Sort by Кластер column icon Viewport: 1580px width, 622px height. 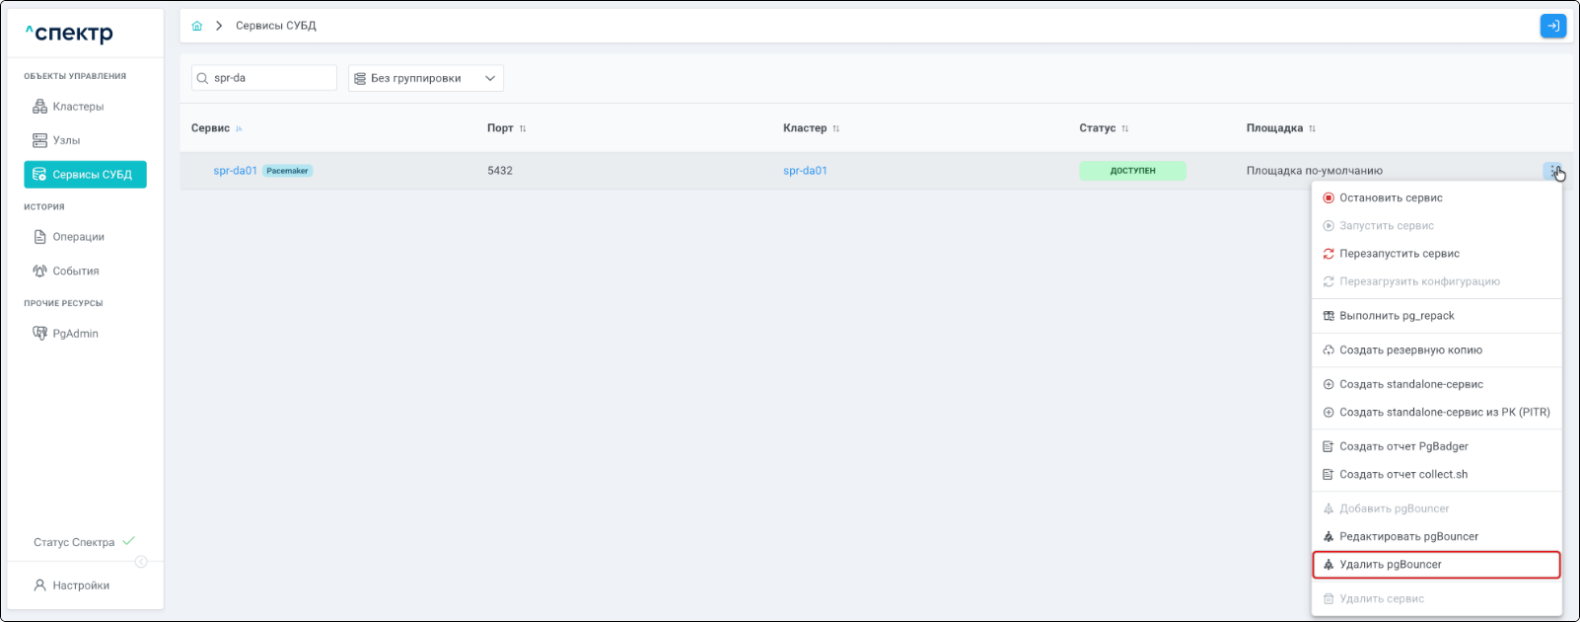tap(836, 129)
